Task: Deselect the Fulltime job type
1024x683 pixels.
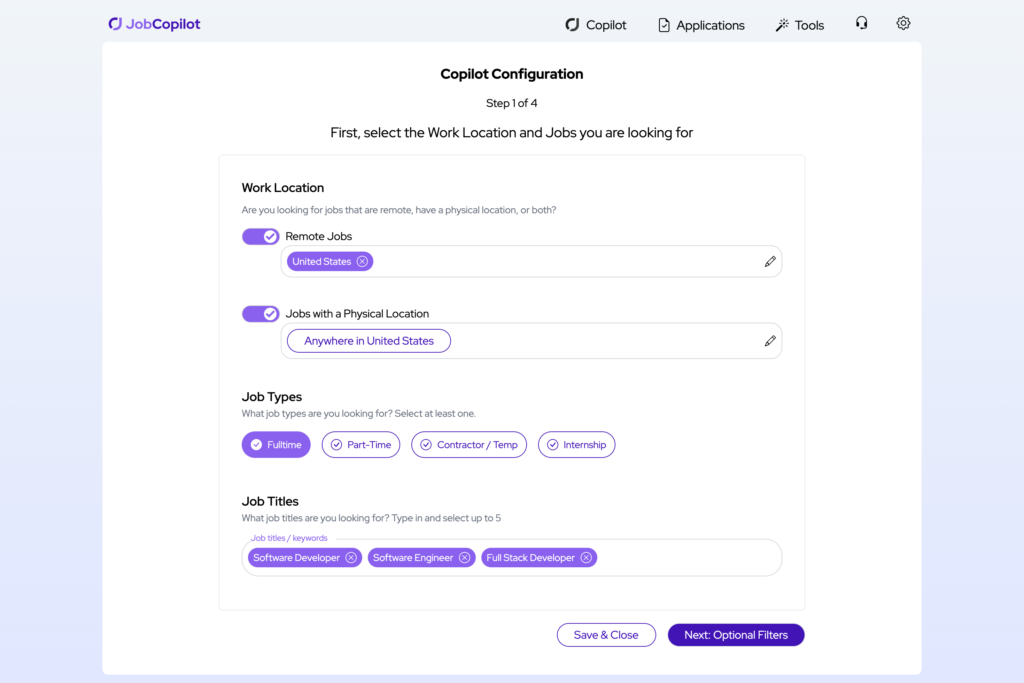Action: 276,444
